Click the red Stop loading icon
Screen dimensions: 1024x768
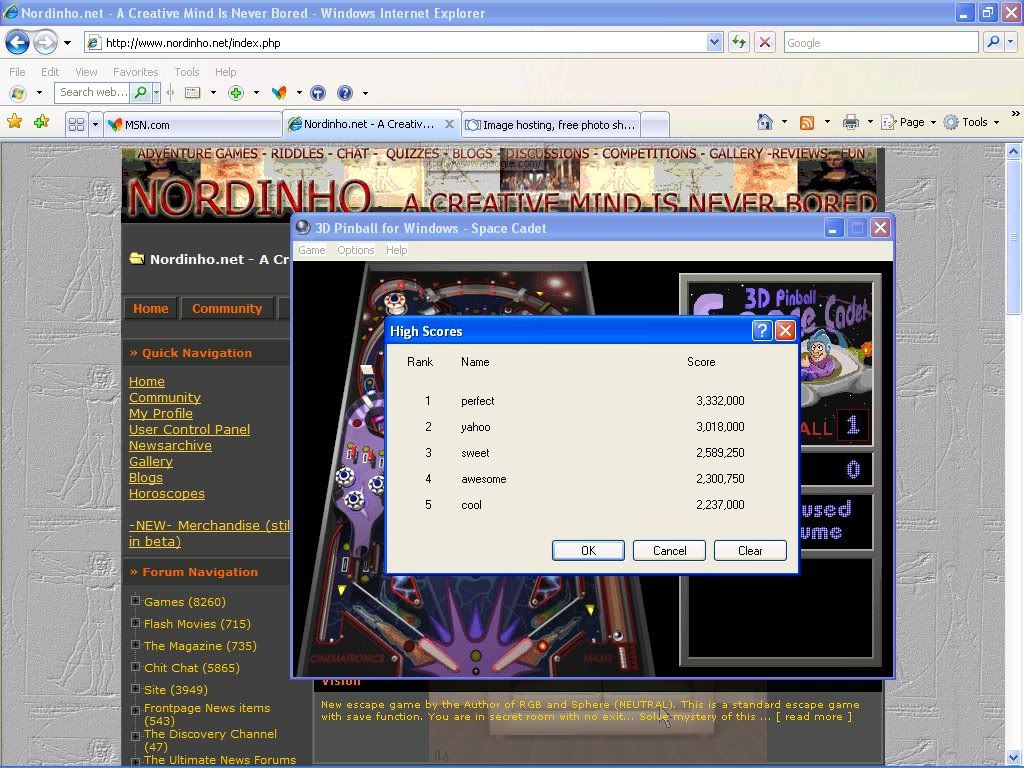765,42
